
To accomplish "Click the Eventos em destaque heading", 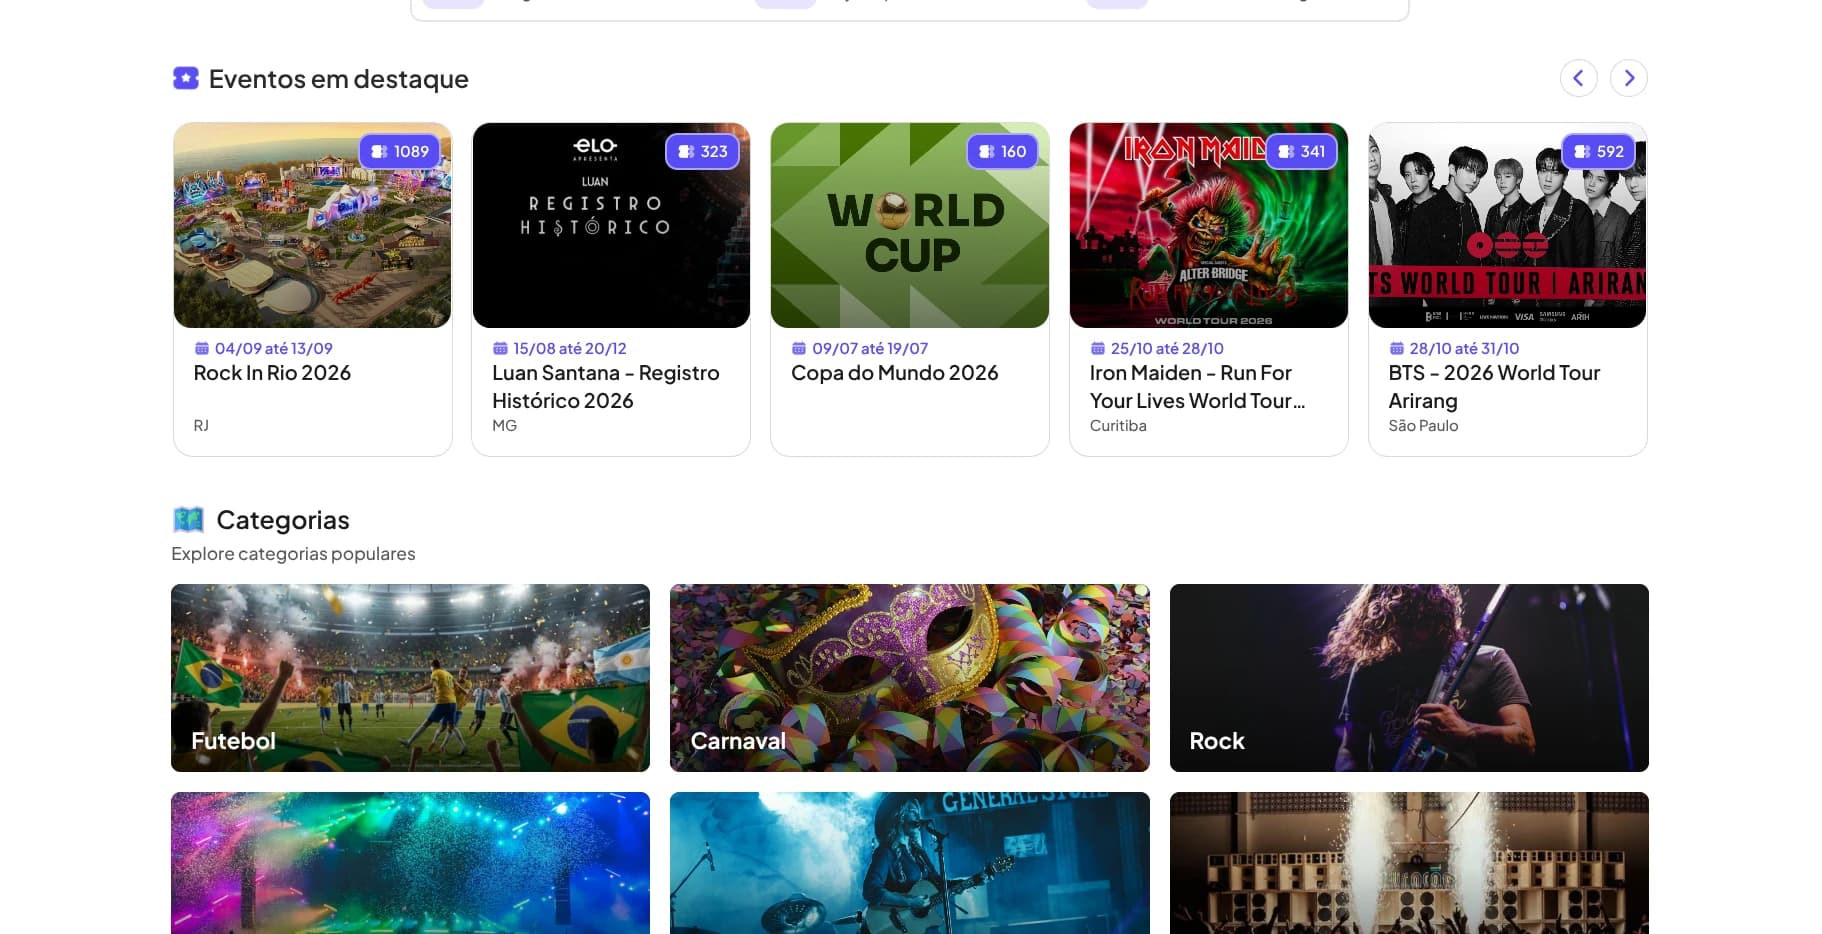I will tap(339, 79).
